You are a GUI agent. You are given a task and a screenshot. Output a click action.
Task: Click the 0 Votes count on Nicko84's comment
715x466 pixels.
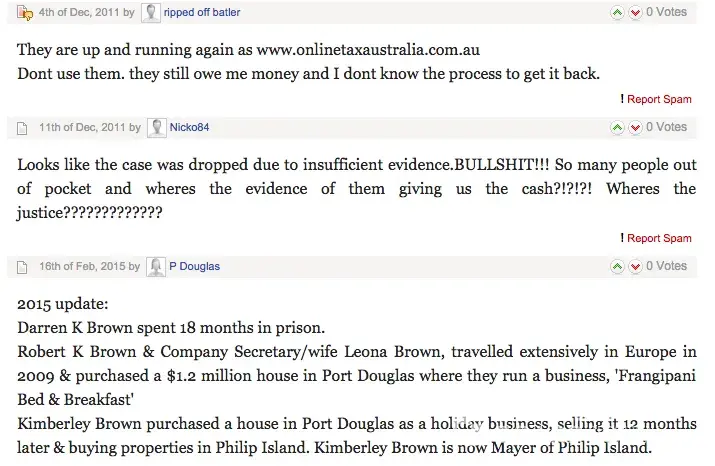click(666, 128)
